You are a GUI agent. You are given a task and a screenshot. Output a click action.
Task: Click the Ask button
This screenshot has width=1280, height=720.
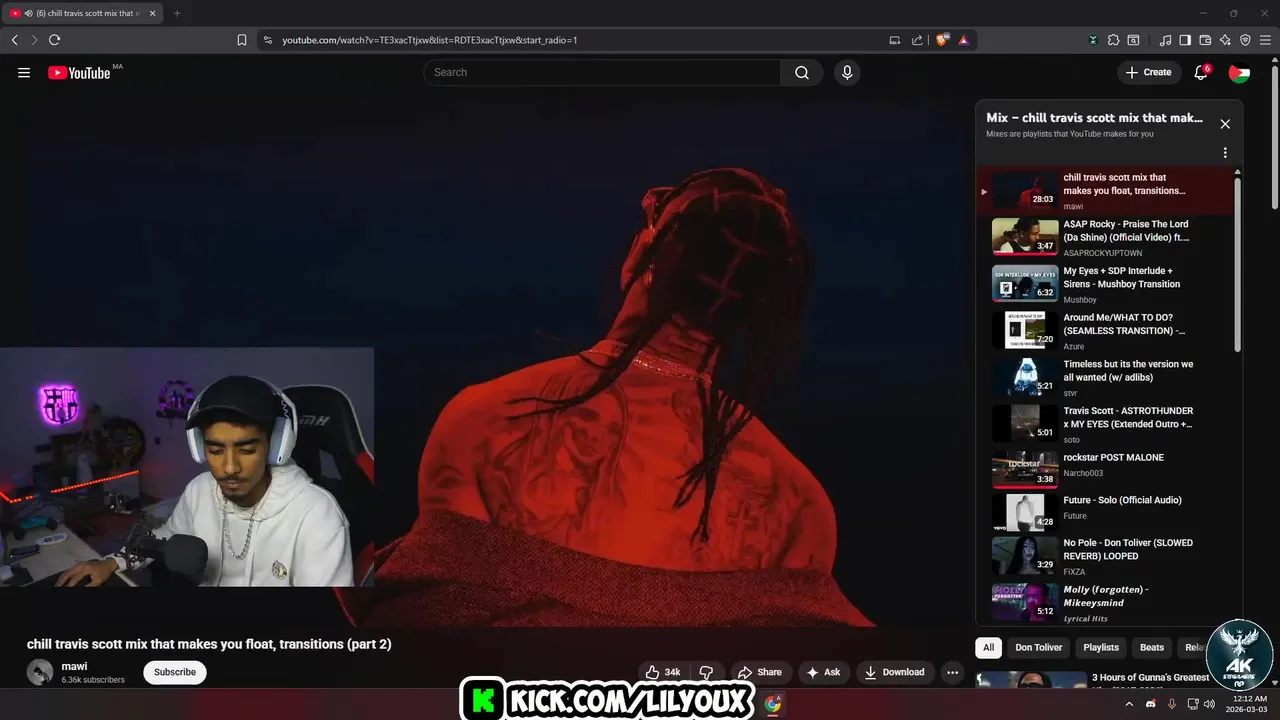coord(823,672)
